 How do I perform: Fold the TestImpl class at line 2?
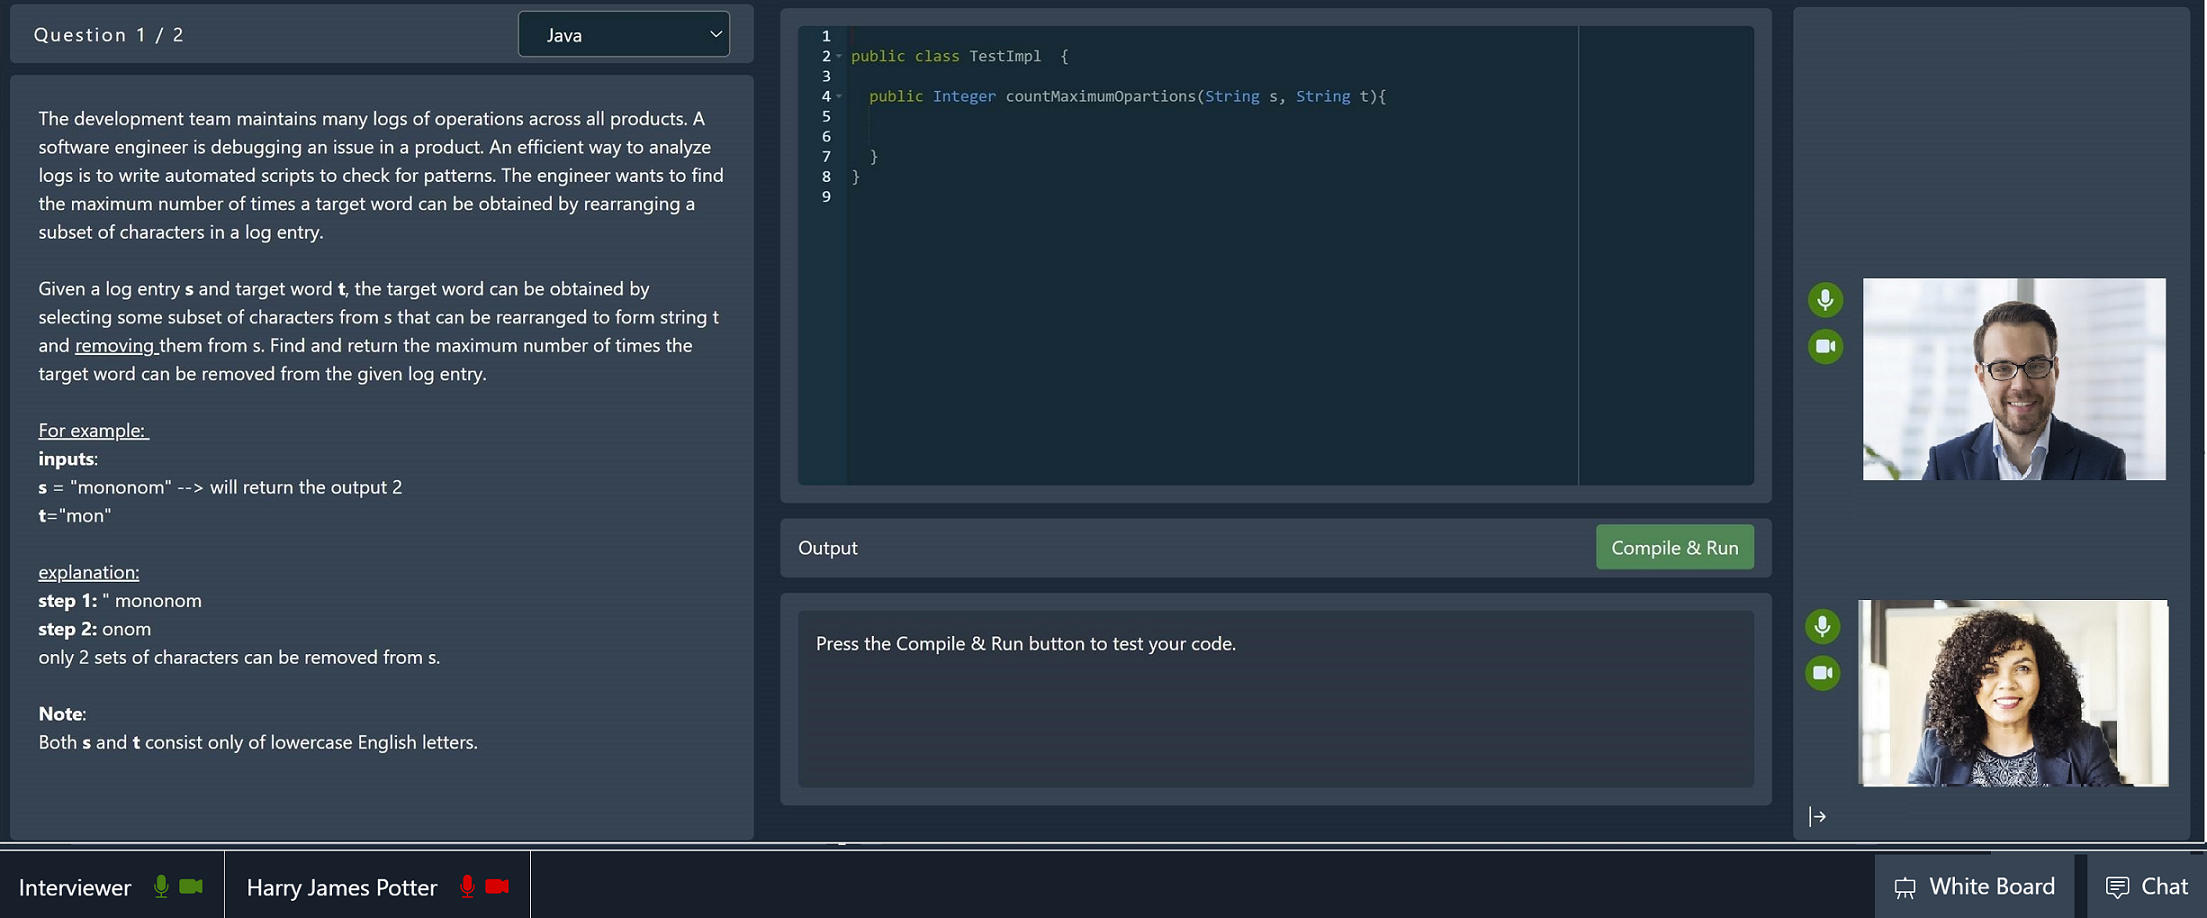(x=839, y=56)
